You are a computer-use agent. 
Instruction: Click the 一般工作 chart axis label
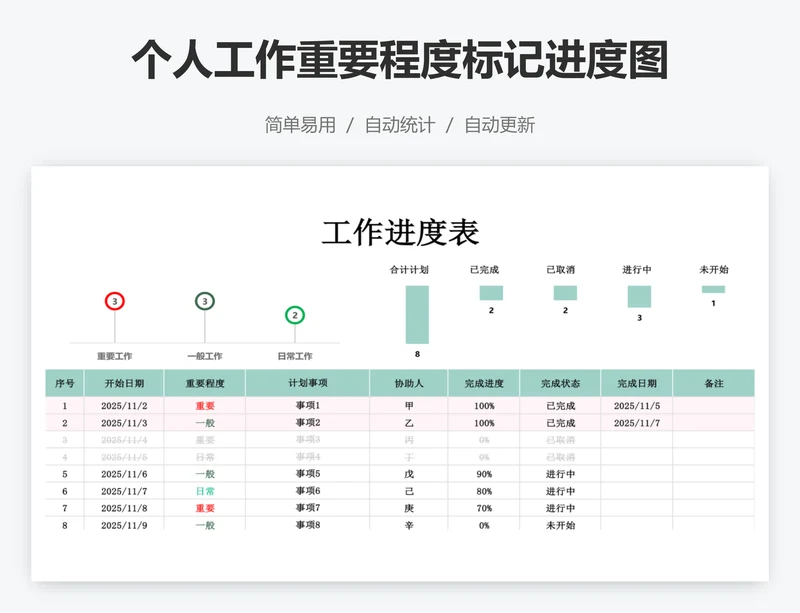[205, 356]
